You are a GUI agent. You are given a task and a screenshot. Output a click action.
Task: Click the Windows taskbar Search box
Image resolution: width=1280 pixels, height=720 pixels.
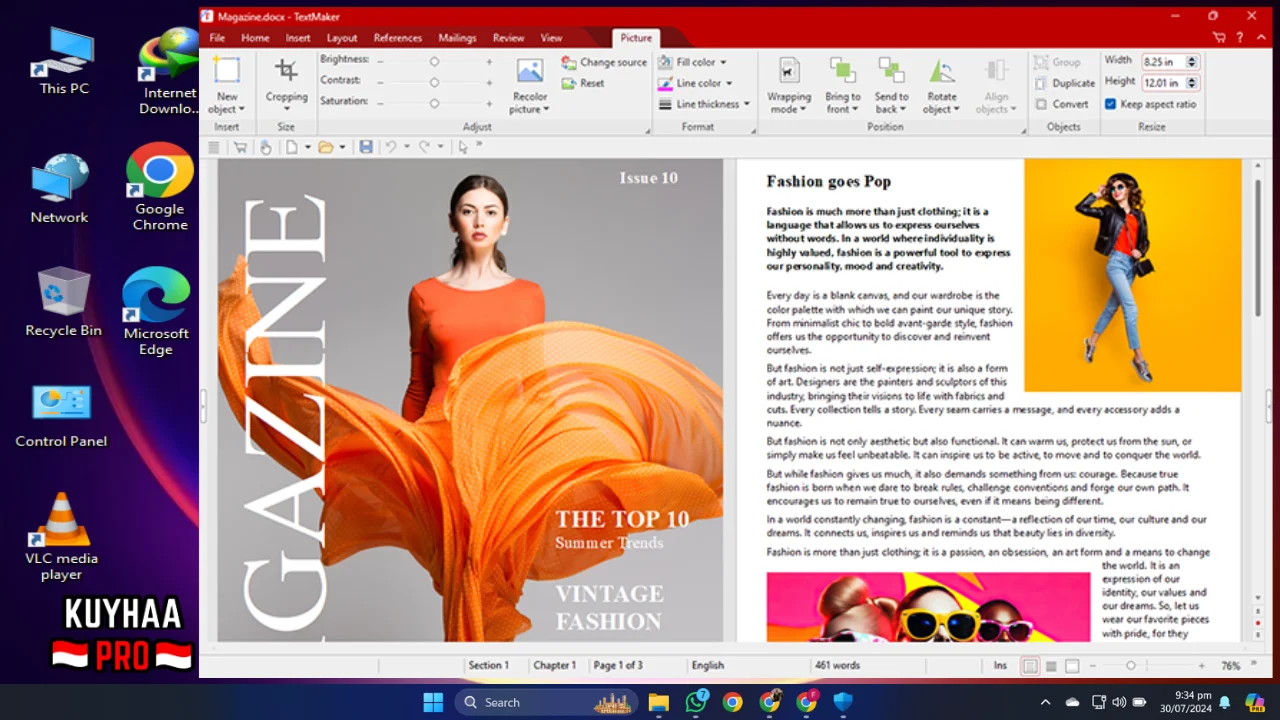coord(547,702)
